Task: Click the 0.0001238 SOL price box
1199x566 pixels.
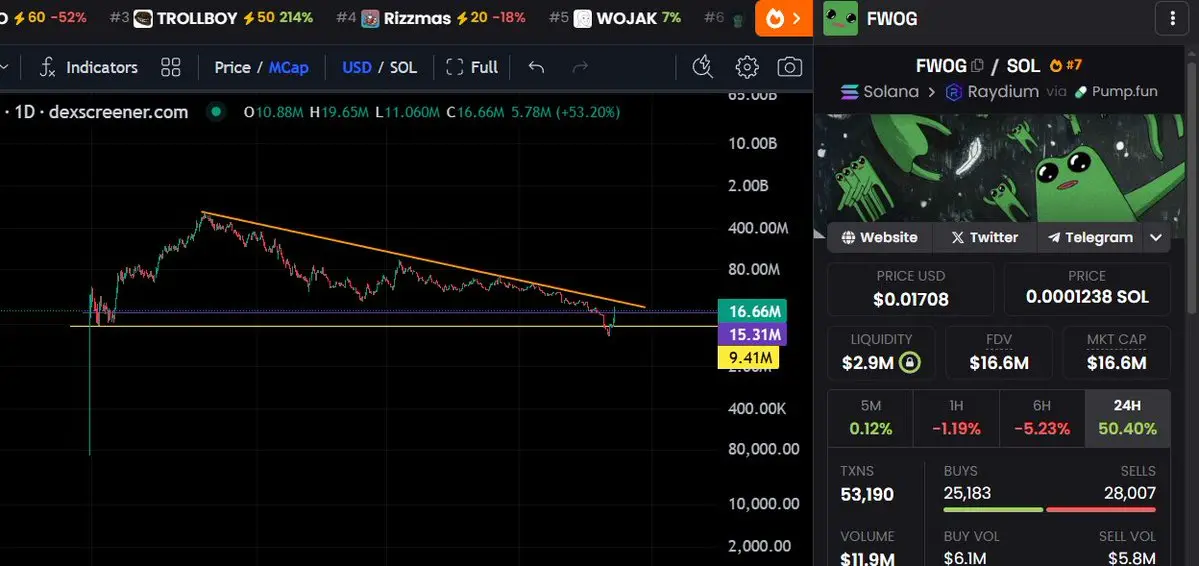Action: 1087,289
